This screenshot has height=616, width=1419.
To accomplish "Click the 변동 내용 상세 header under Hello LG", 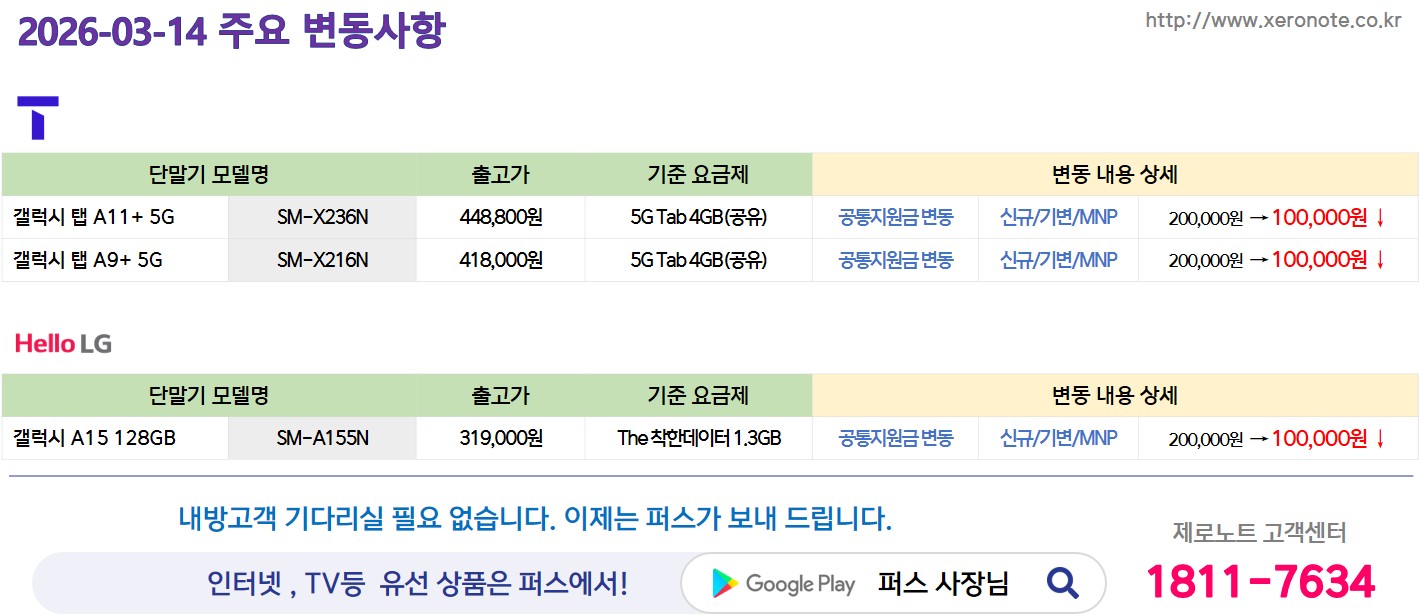I will [1114, 395].
